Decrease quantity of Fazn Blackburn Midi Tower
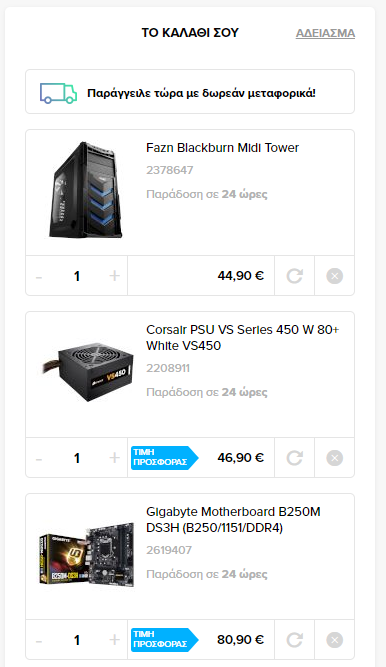This screenshot has width=386, height=667. 39,277
